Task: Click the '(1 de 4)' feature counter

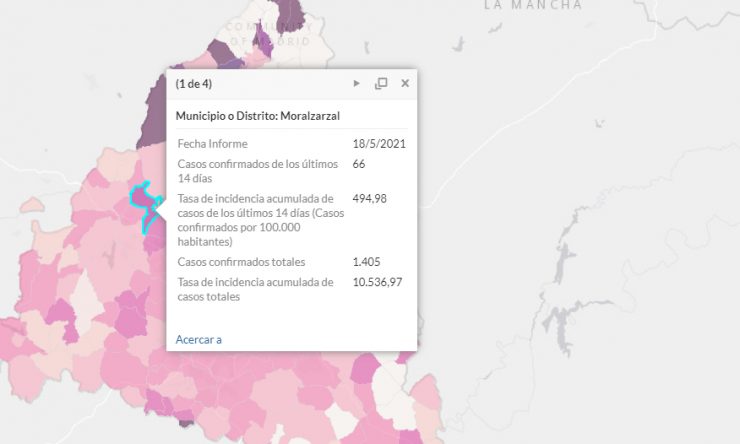Action: [193, 84]
